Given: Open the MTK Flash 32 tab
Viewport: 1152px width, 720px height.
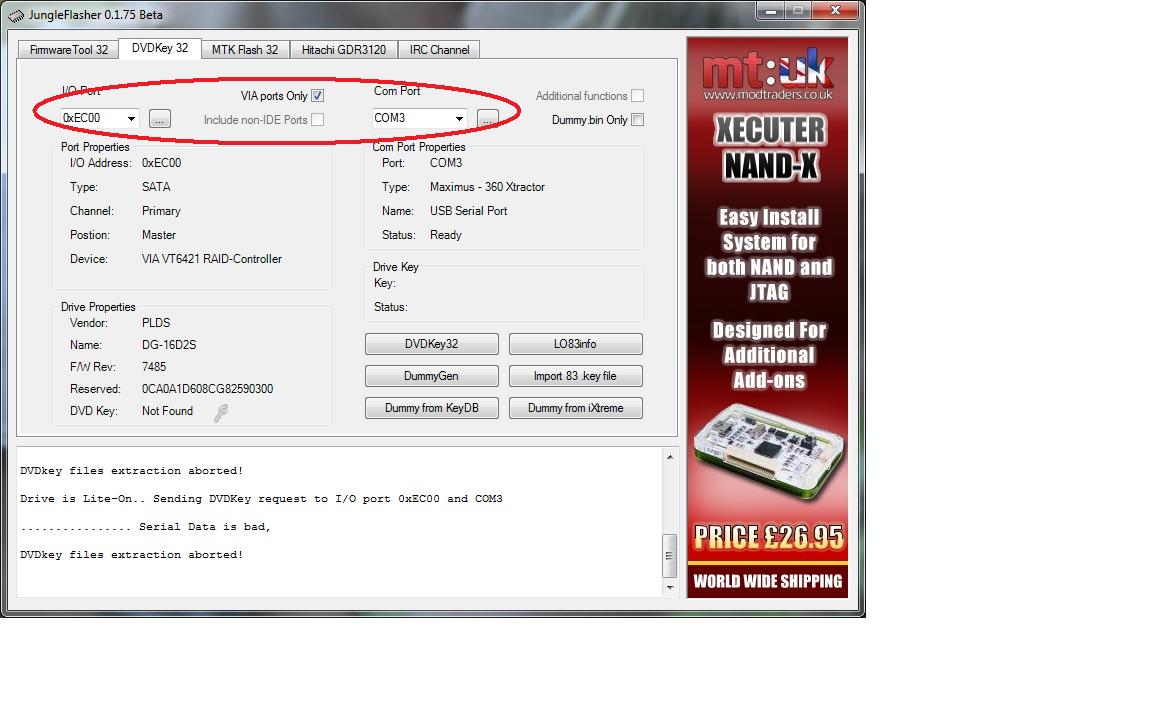Looking at the screenshot, I should tap(245, 49).
